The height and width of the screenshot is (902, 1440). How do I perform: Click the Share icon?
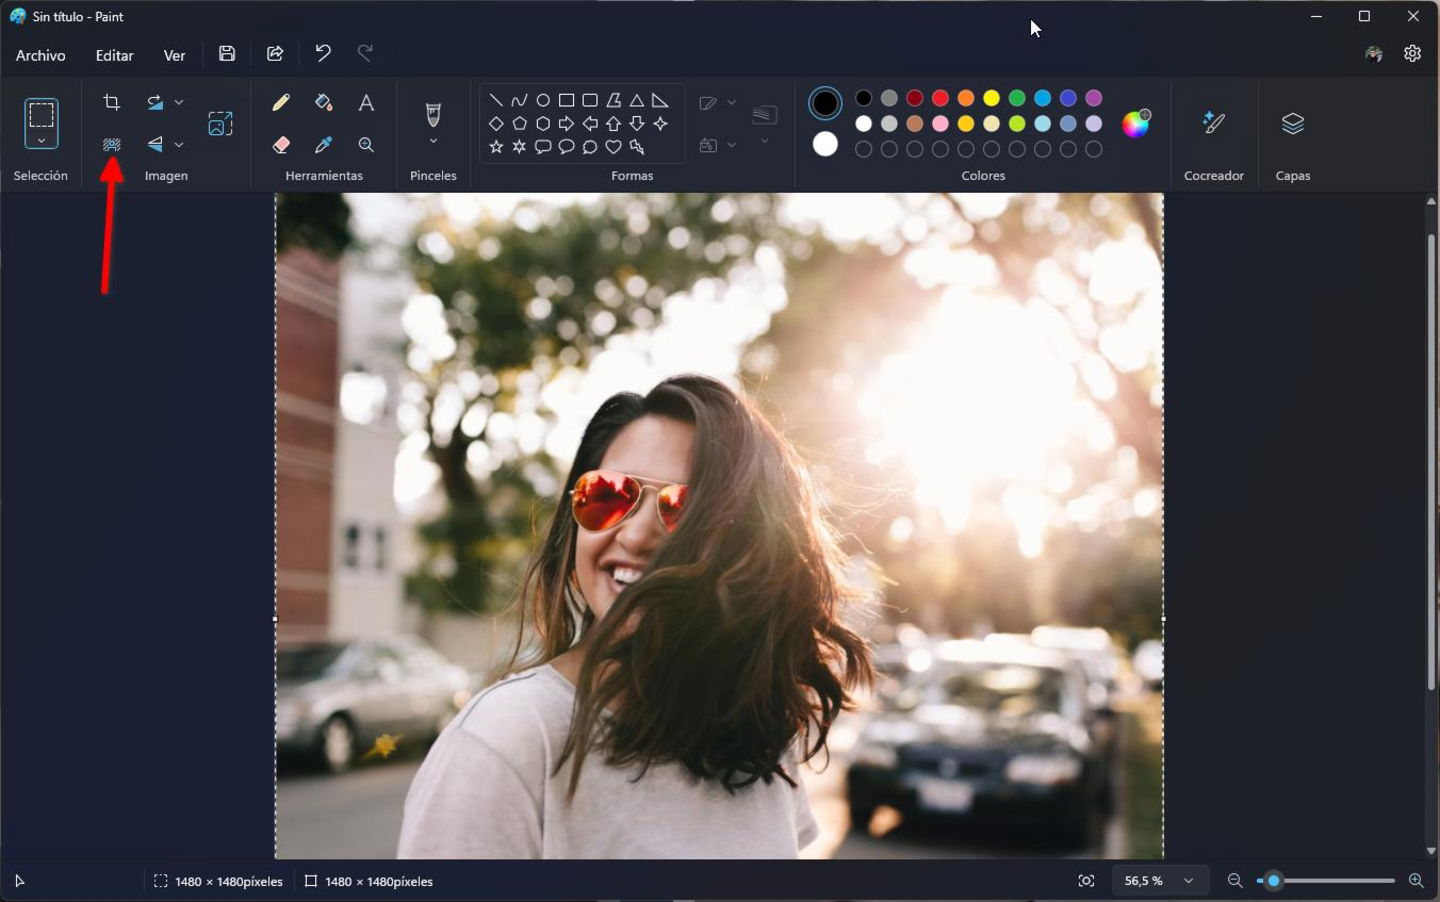pyautogui.click(x=275, y=54)
